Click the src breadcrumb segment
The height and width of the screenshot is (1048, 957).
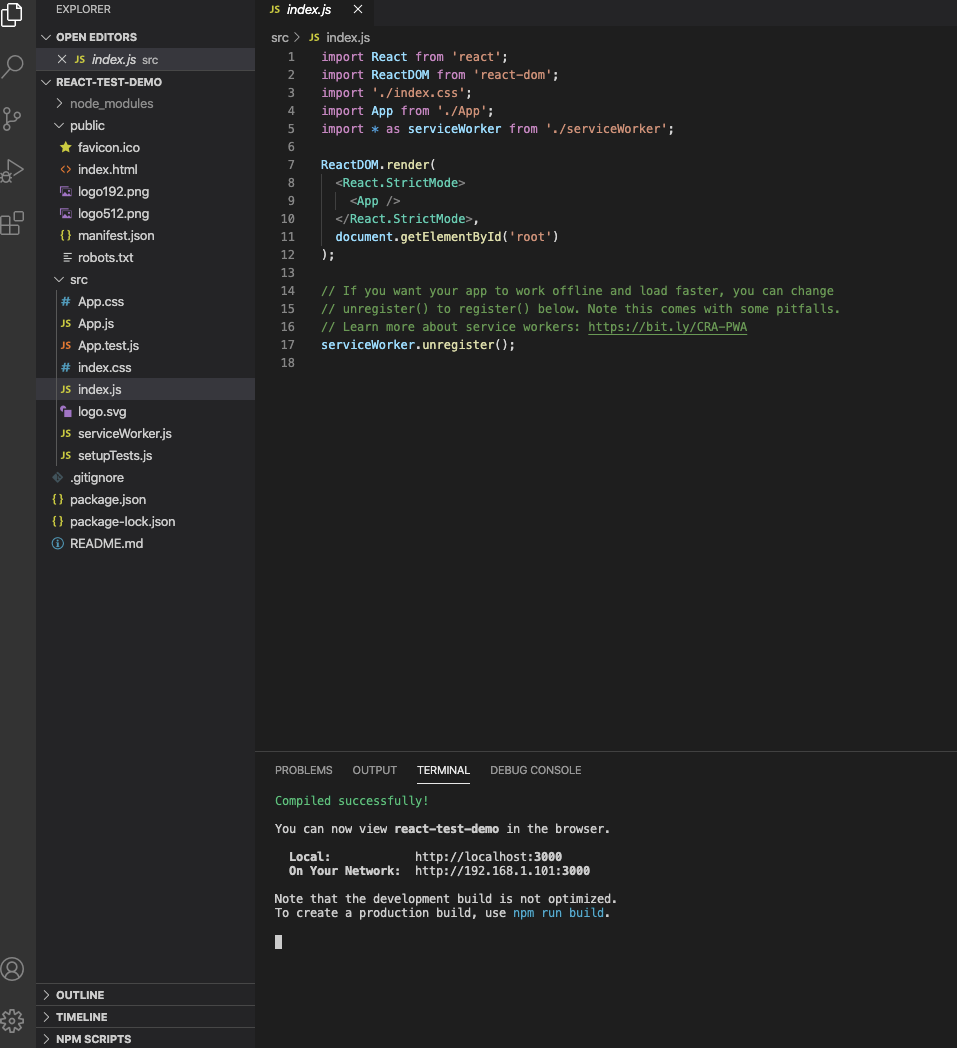(x=280, y=38)
